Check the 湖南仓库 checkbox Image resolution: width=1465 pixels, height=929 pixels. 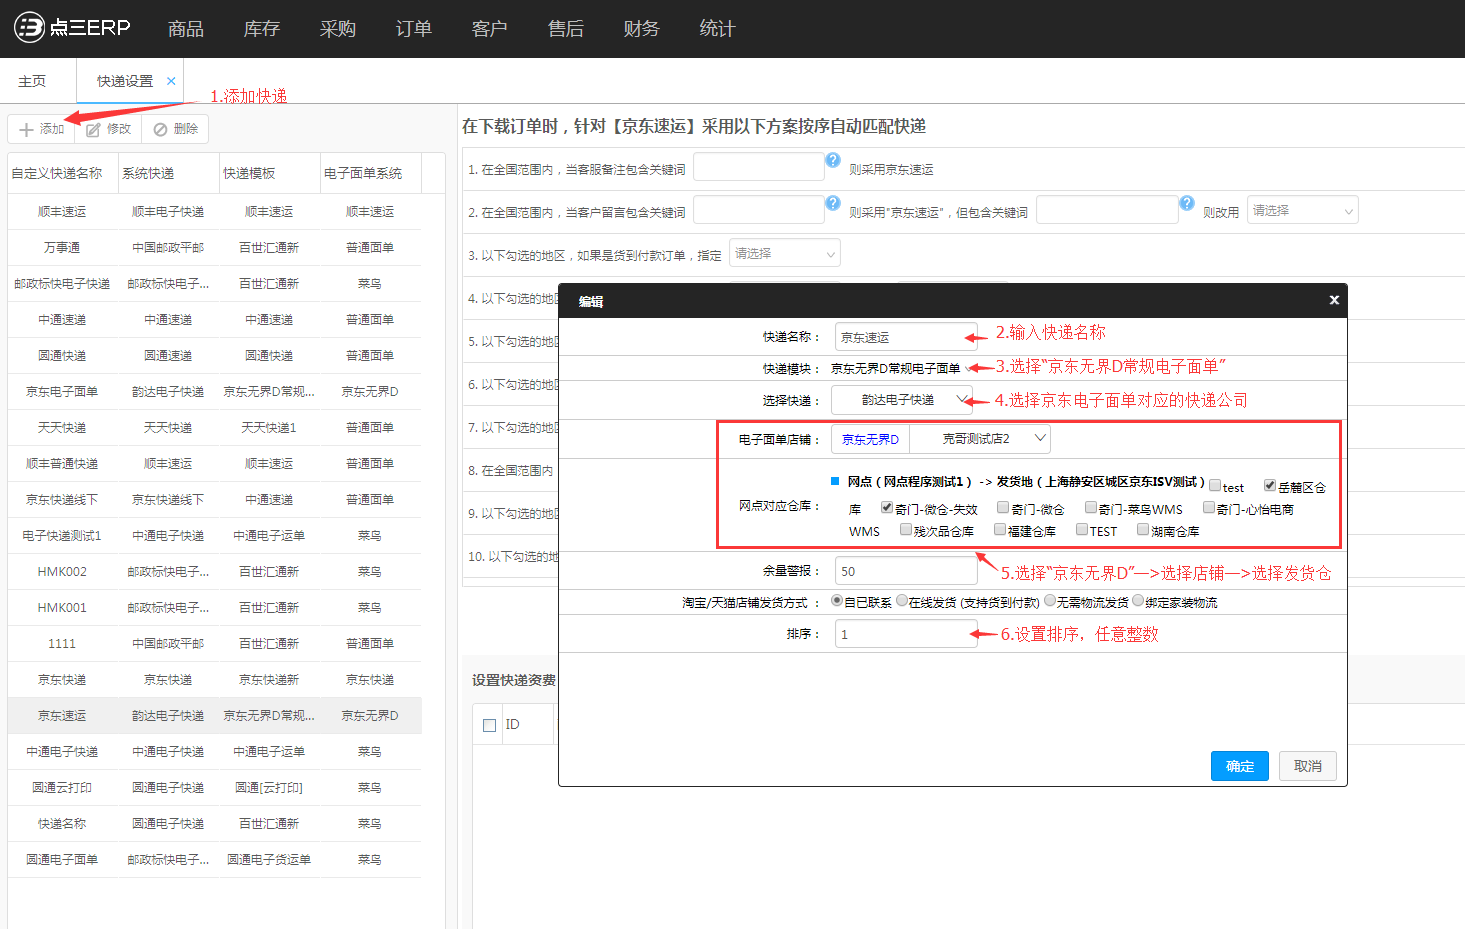pos(1143,529)
